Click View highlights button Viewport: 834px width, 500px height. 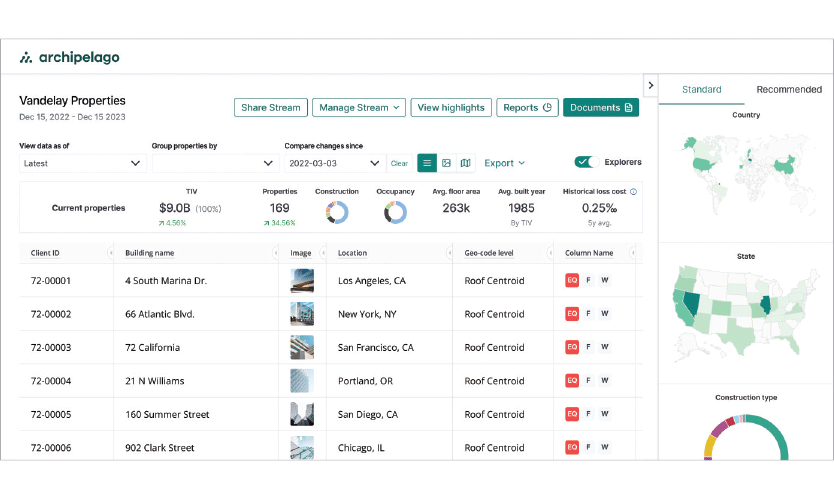point(451,107)
